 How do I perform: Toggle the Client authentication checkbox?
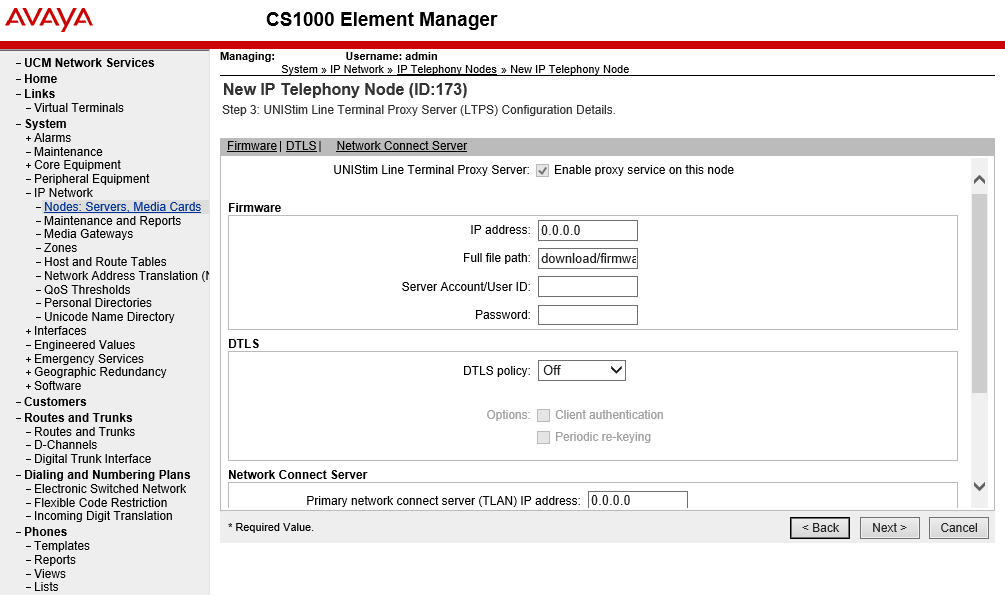tap(544, 415)
